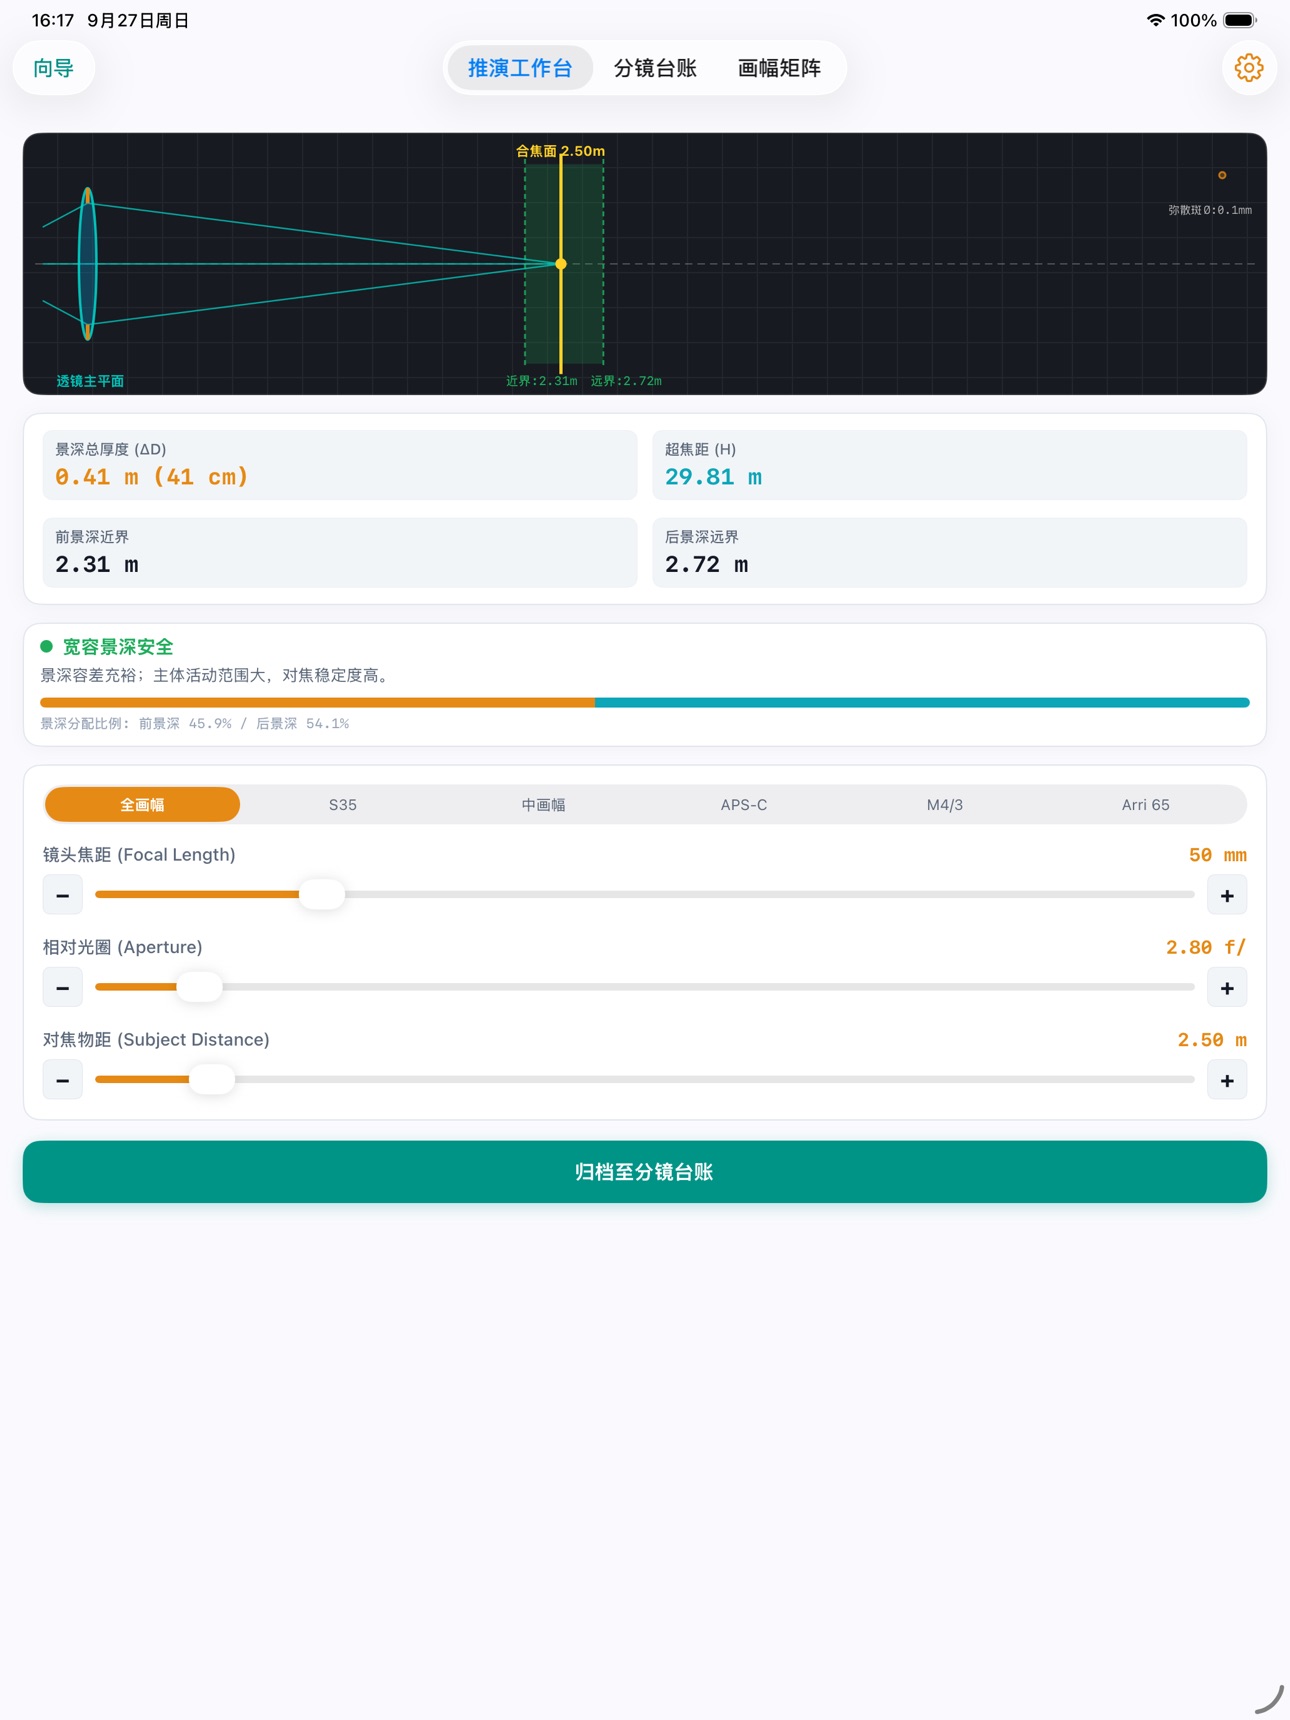Decrease aperture with minus button
1290x1720 pixels.
pos(62,988)
